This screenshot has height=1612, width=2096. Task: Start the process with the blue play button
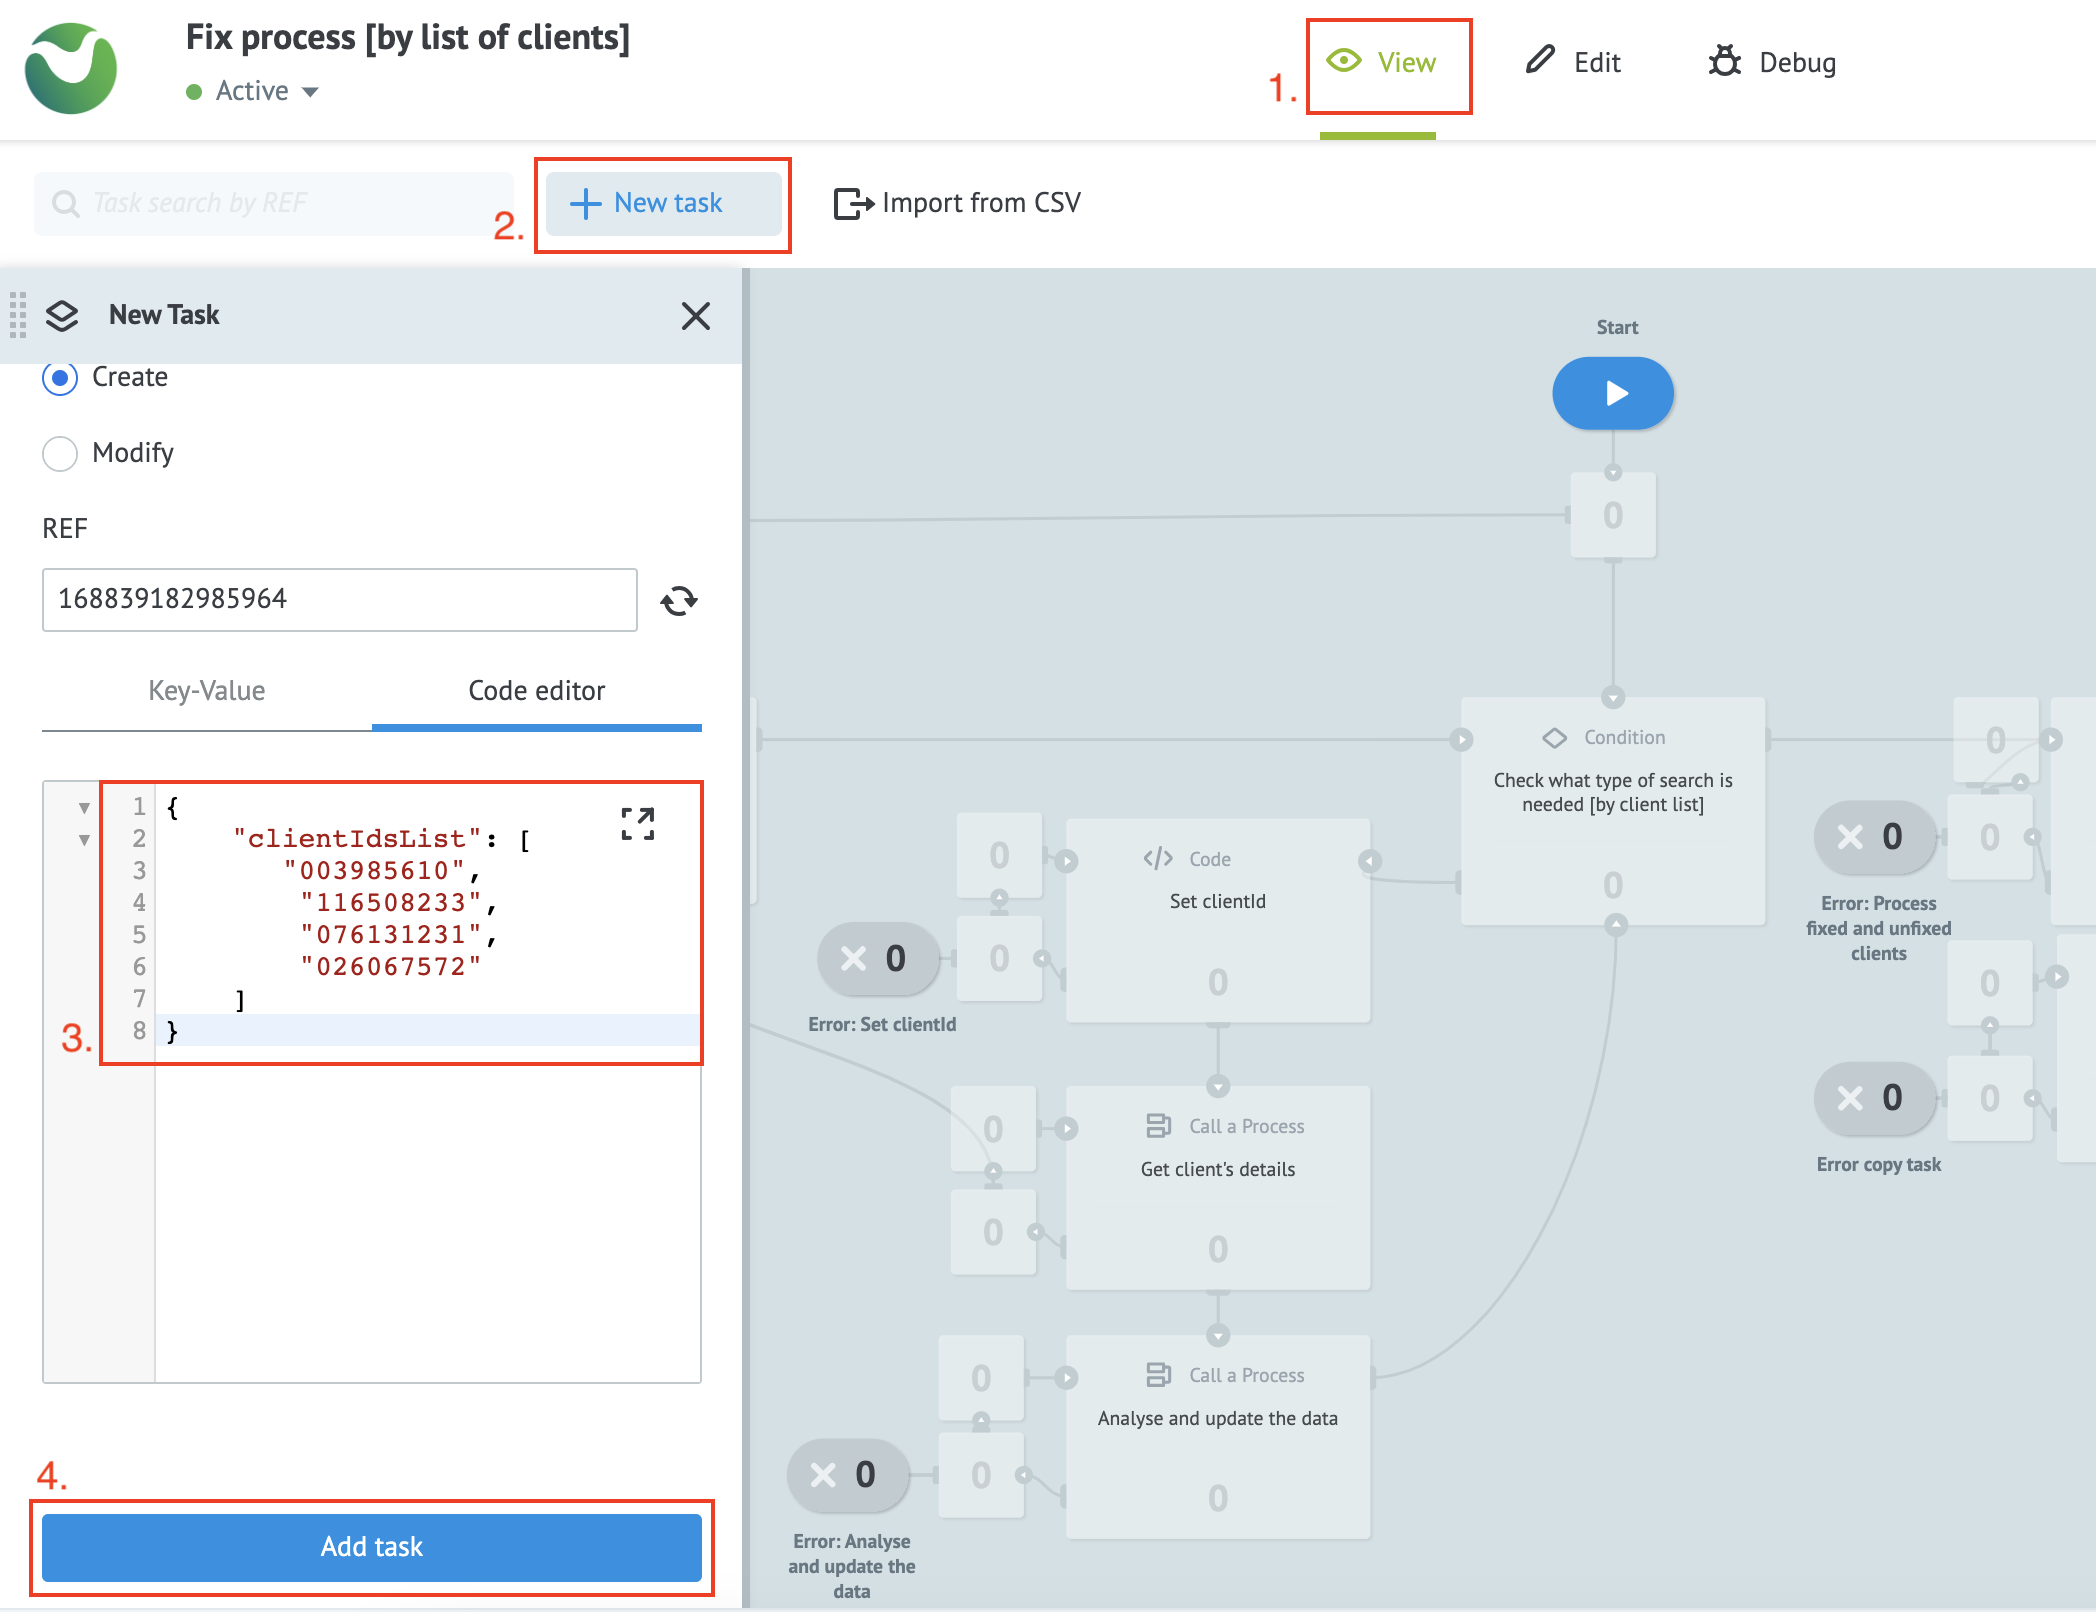point(1612,393)
